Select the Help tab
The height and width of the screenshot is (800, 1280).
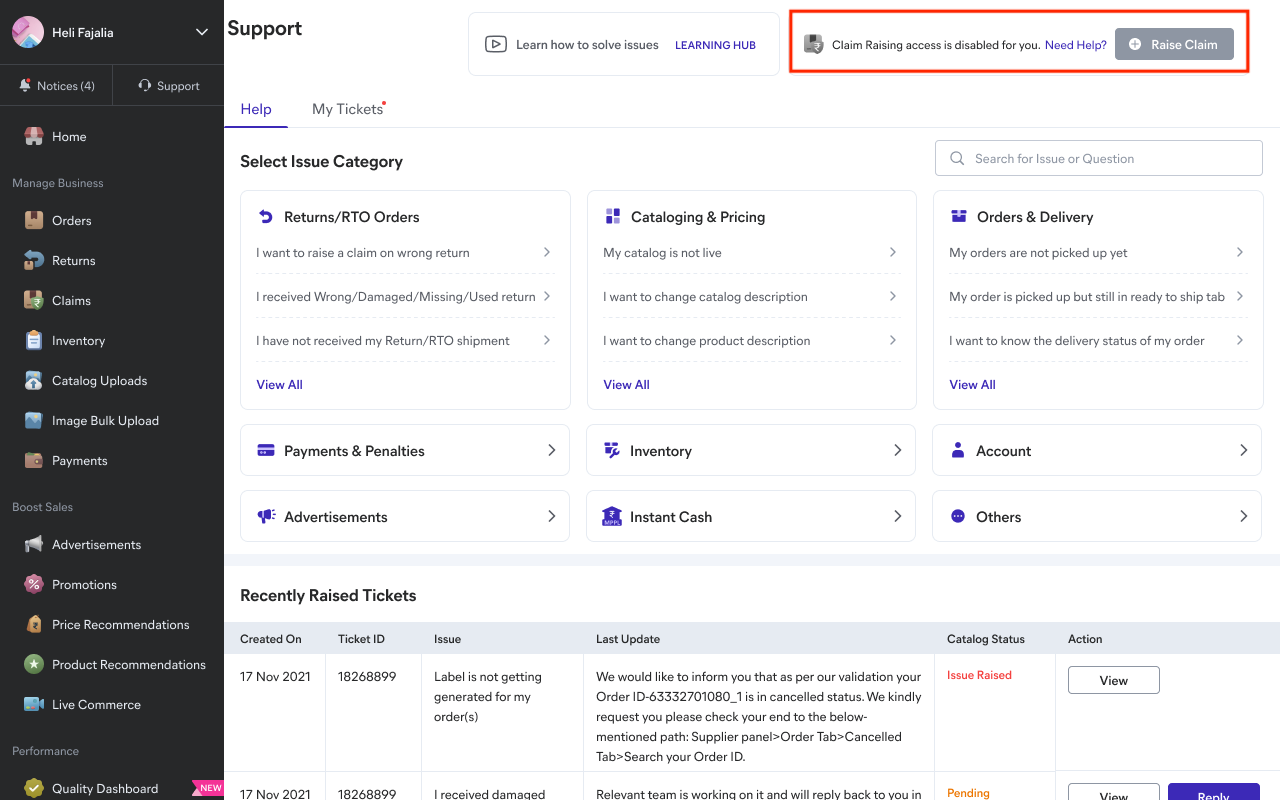tap(256, 109)
